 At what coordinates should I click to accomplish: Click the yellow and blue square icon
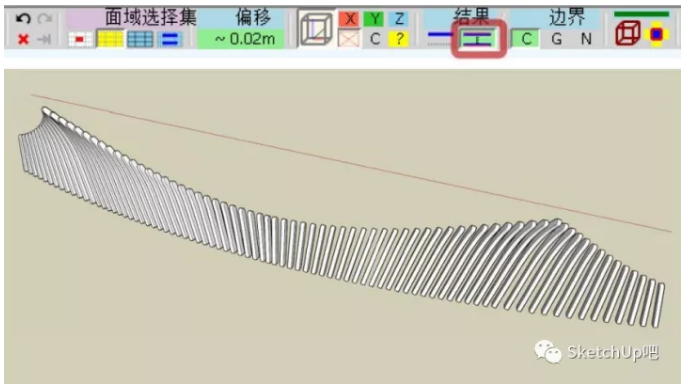tap(656, 34)
